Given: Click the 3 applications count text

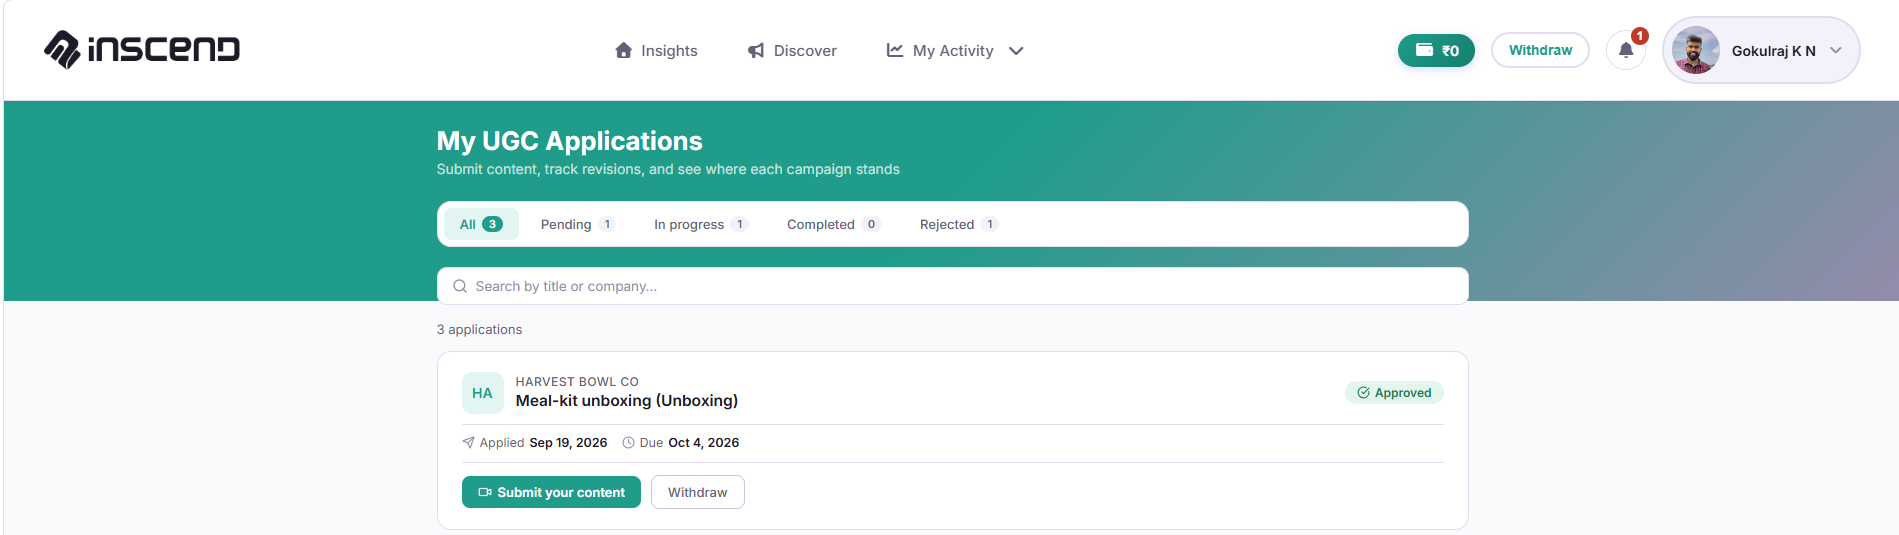Looking at the screenshot, I should pos(479,329).
